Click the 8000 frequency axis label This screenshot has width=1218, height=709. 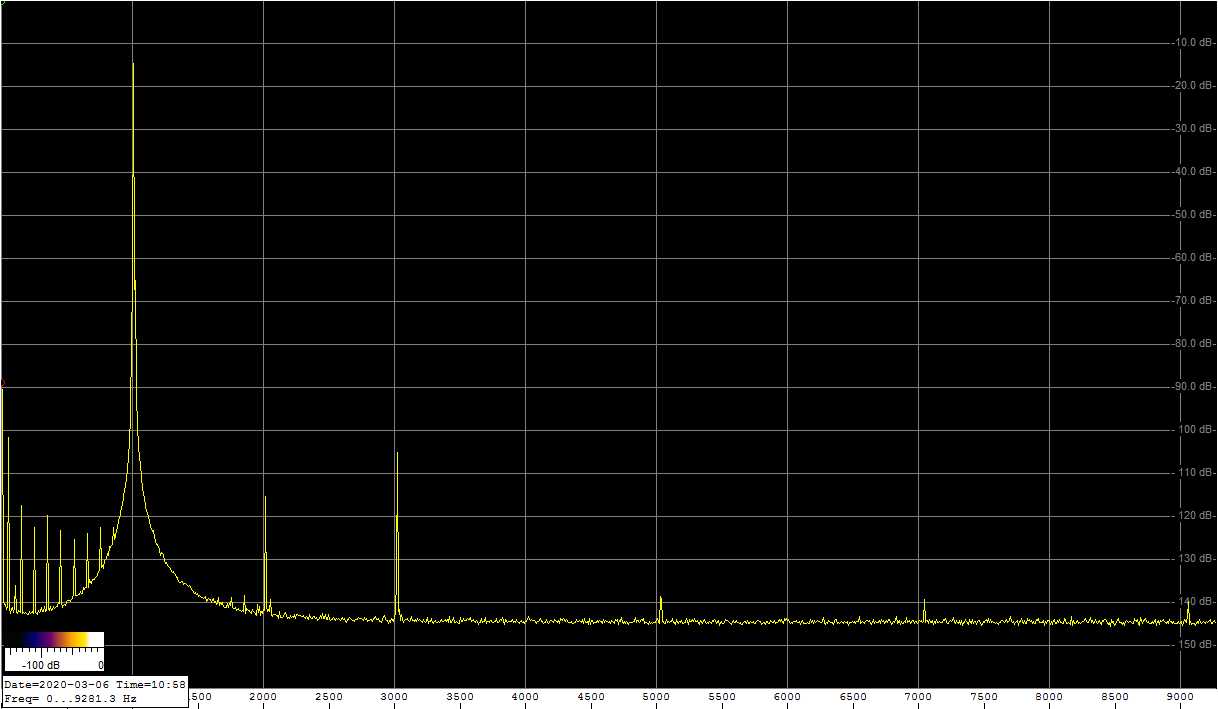point(1049,697)
